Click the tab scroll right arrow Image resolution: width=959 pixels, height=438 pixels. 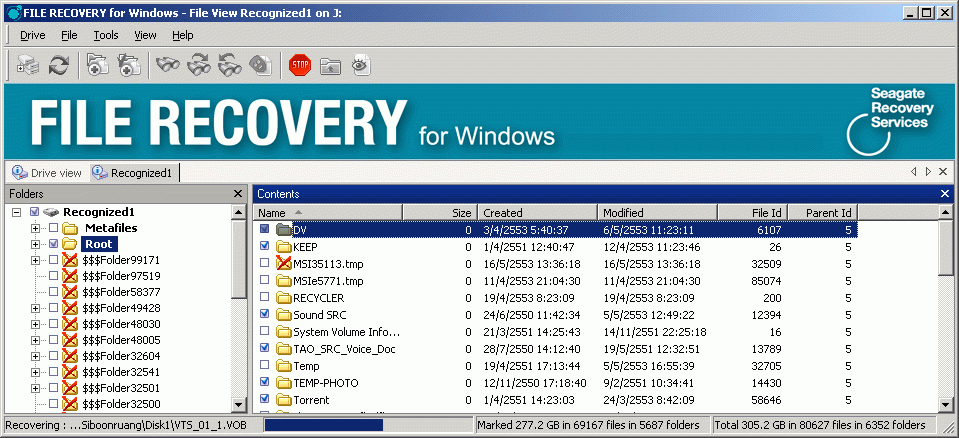pyautogui.click(x=928, y=173)
